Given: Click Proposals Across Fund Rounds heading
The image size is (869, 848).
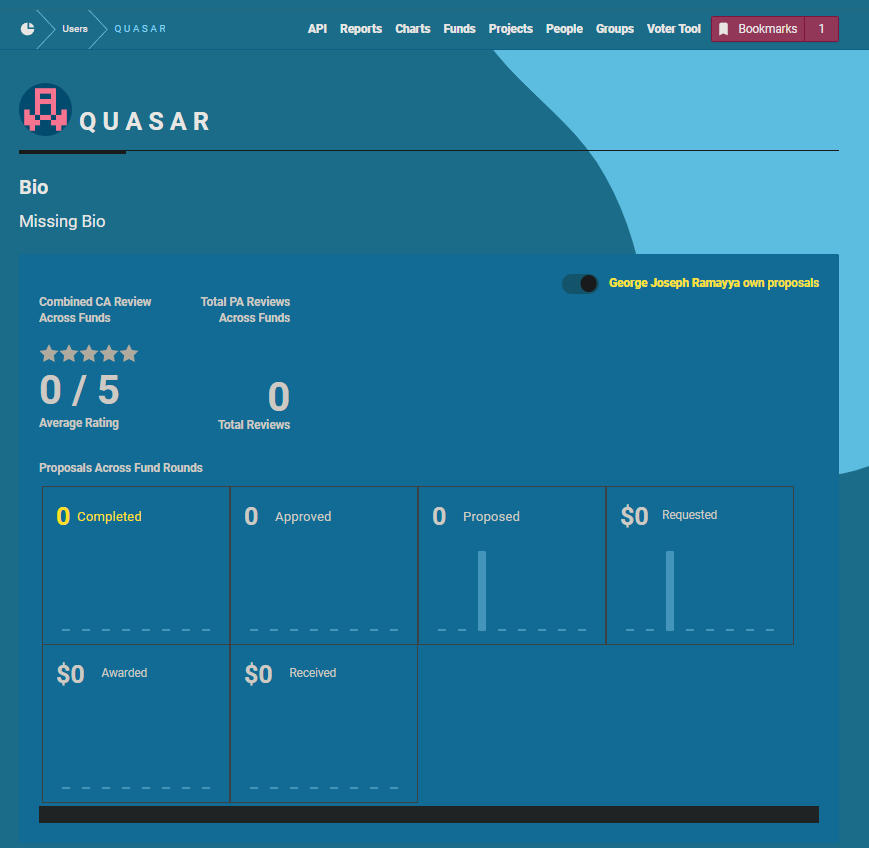Looking at the screenshot, I should 121,468.
